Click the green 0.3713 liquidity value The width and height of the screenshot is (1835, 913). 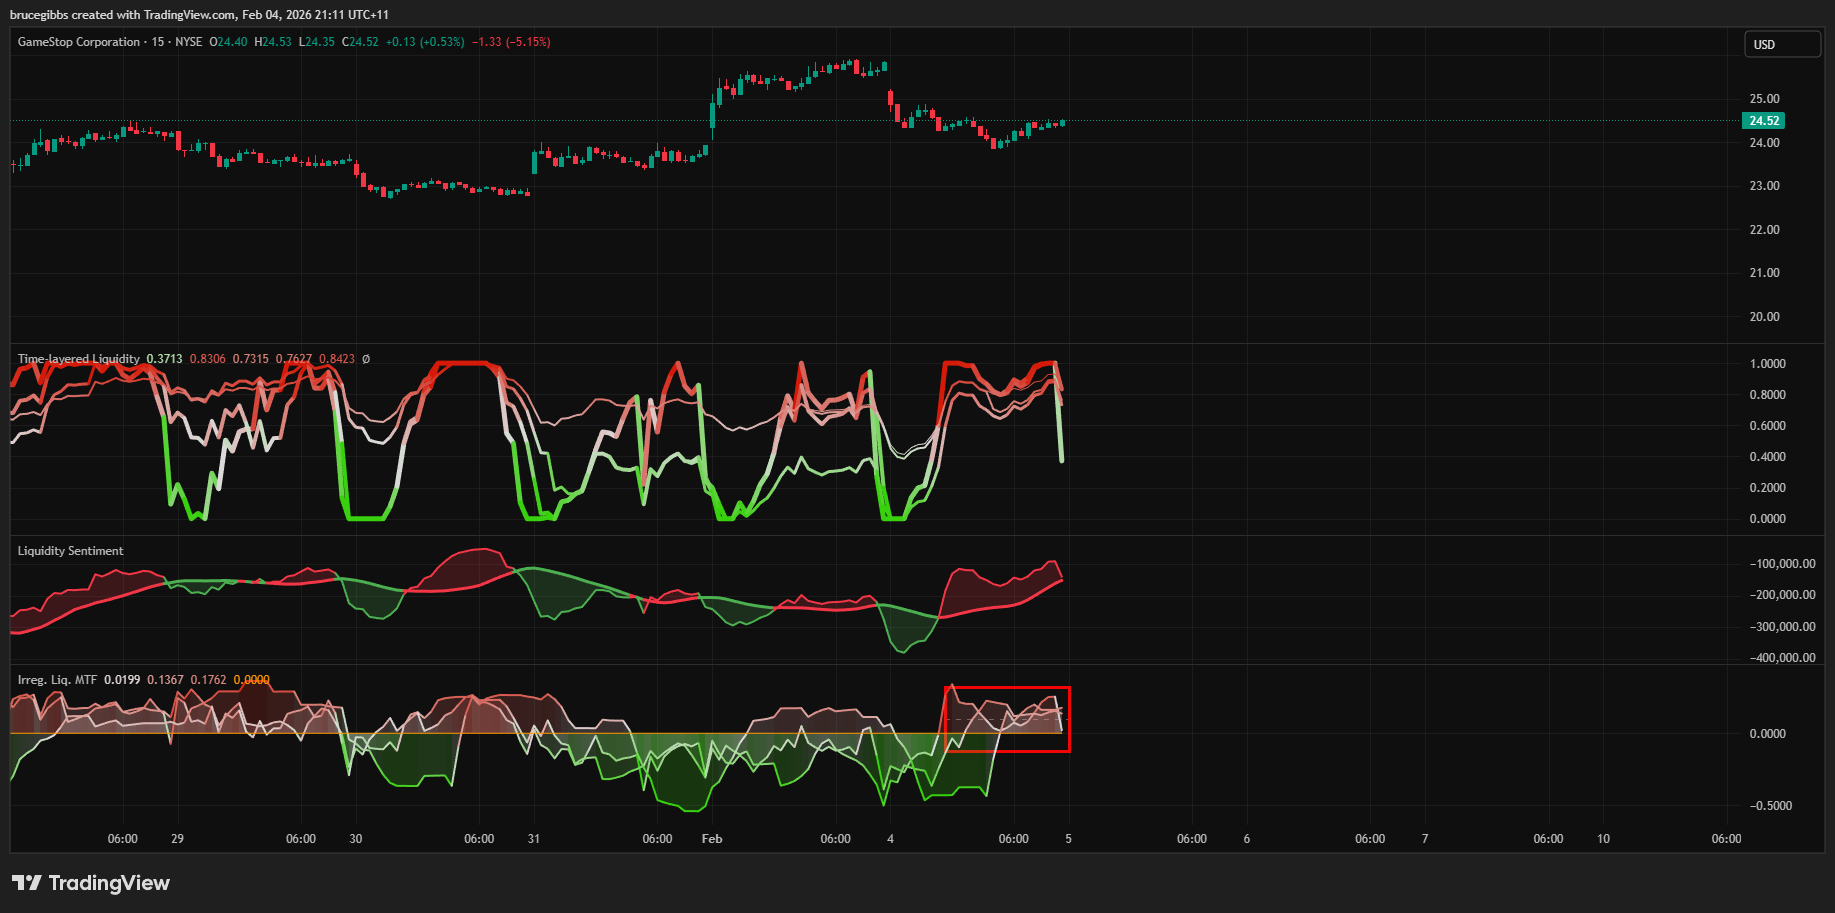[x=164, y=359]
